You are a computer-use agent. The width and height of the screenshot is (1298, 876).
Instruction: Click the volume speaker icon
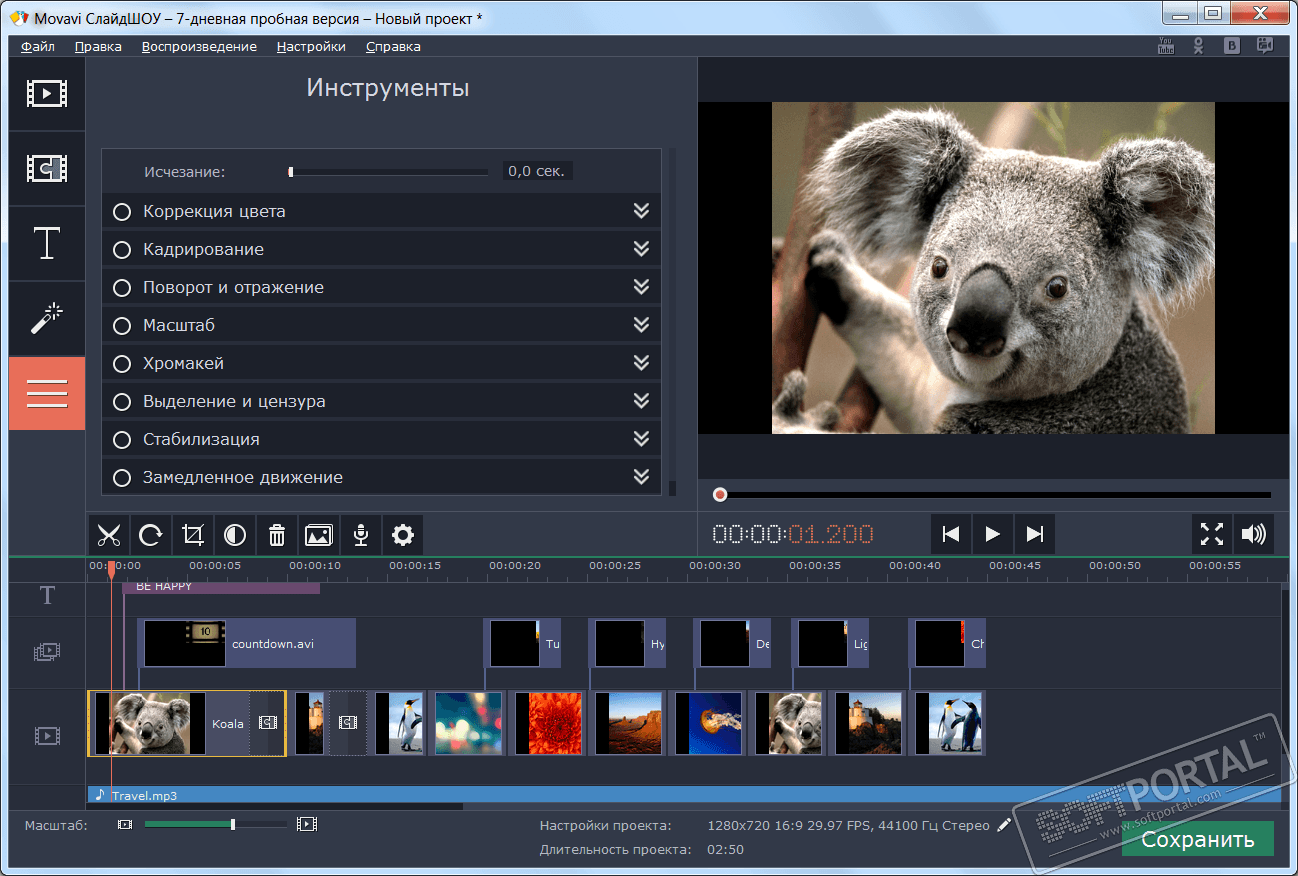(1253, 534)
